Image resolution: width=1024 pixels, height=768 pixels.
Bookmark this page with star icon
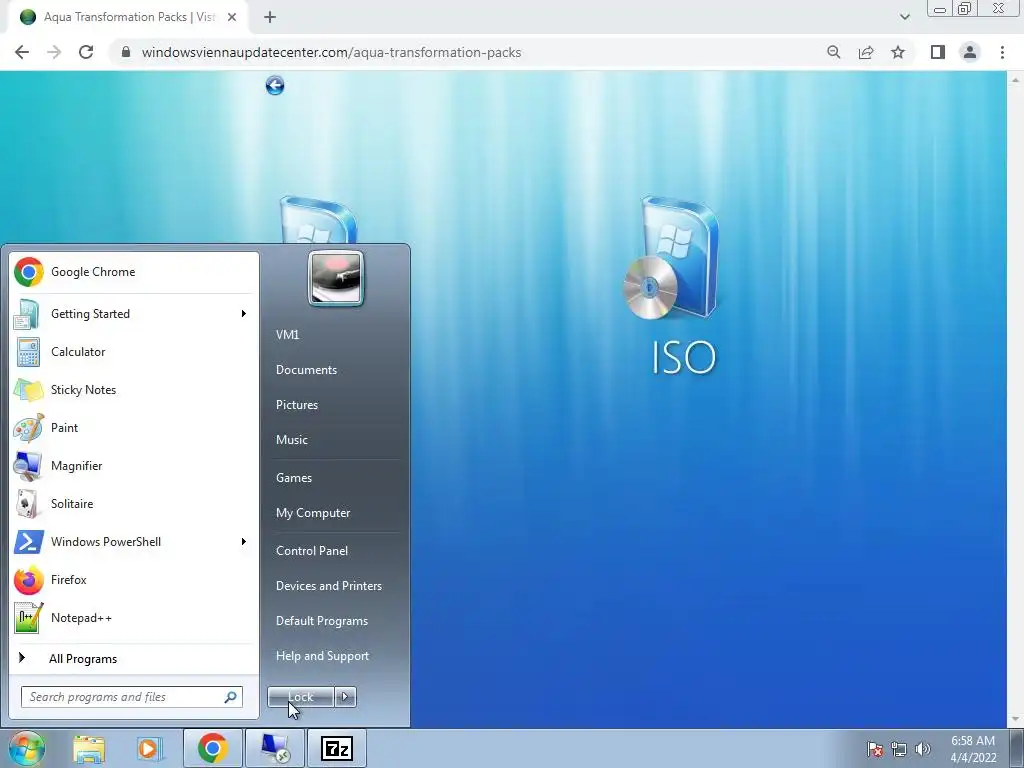tap(898, 52)
